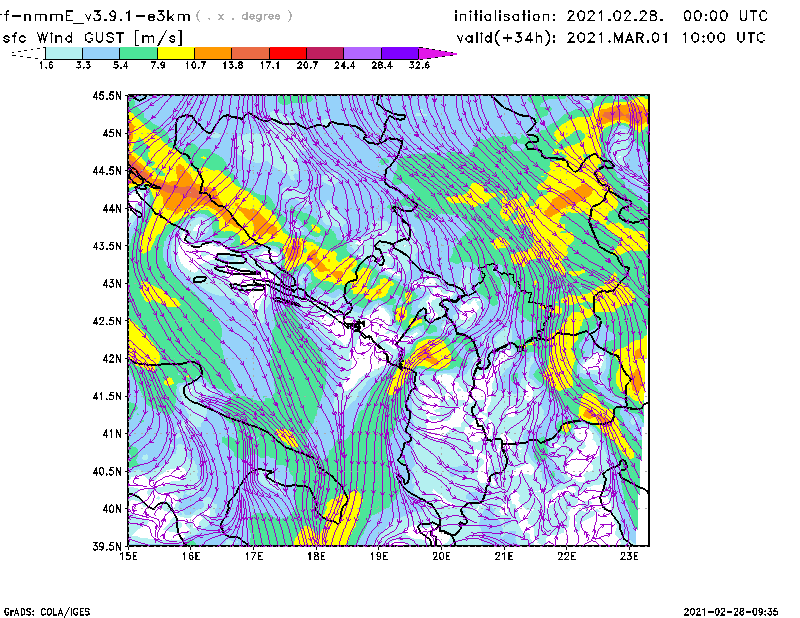Select the violet legend swatch after 28.4

click(x=400, y=53)
